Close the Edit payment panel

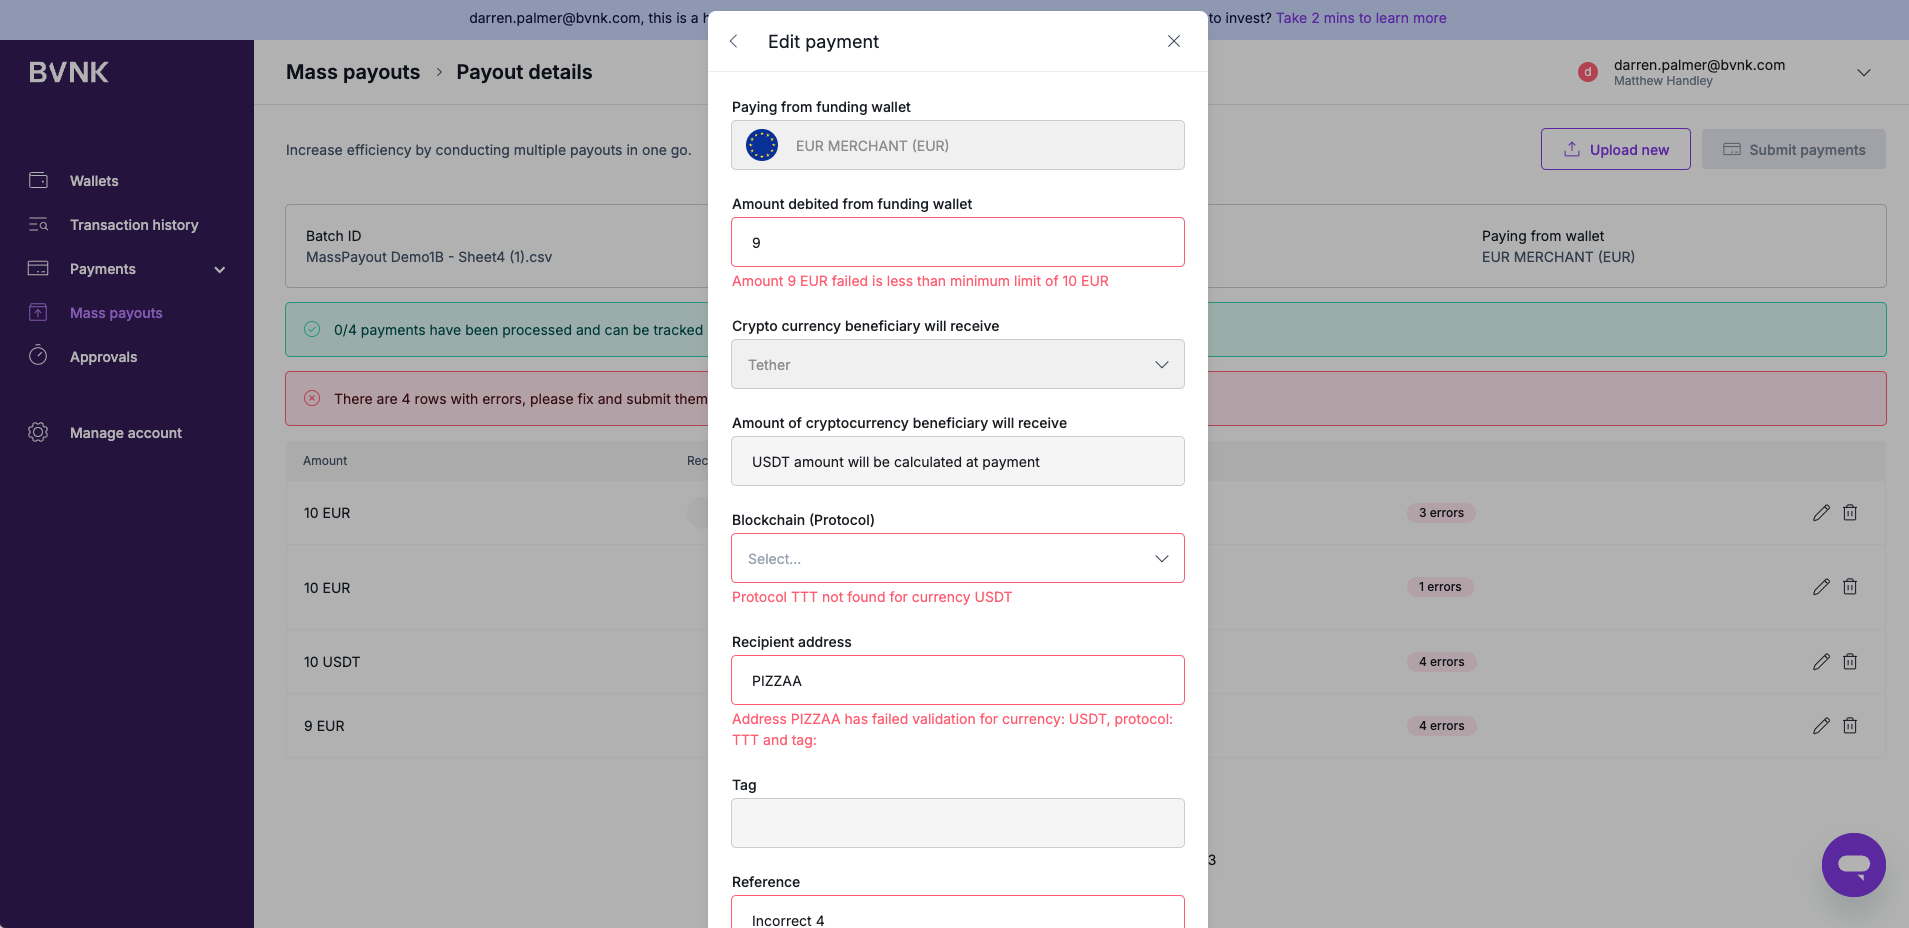coord(1174,41)
